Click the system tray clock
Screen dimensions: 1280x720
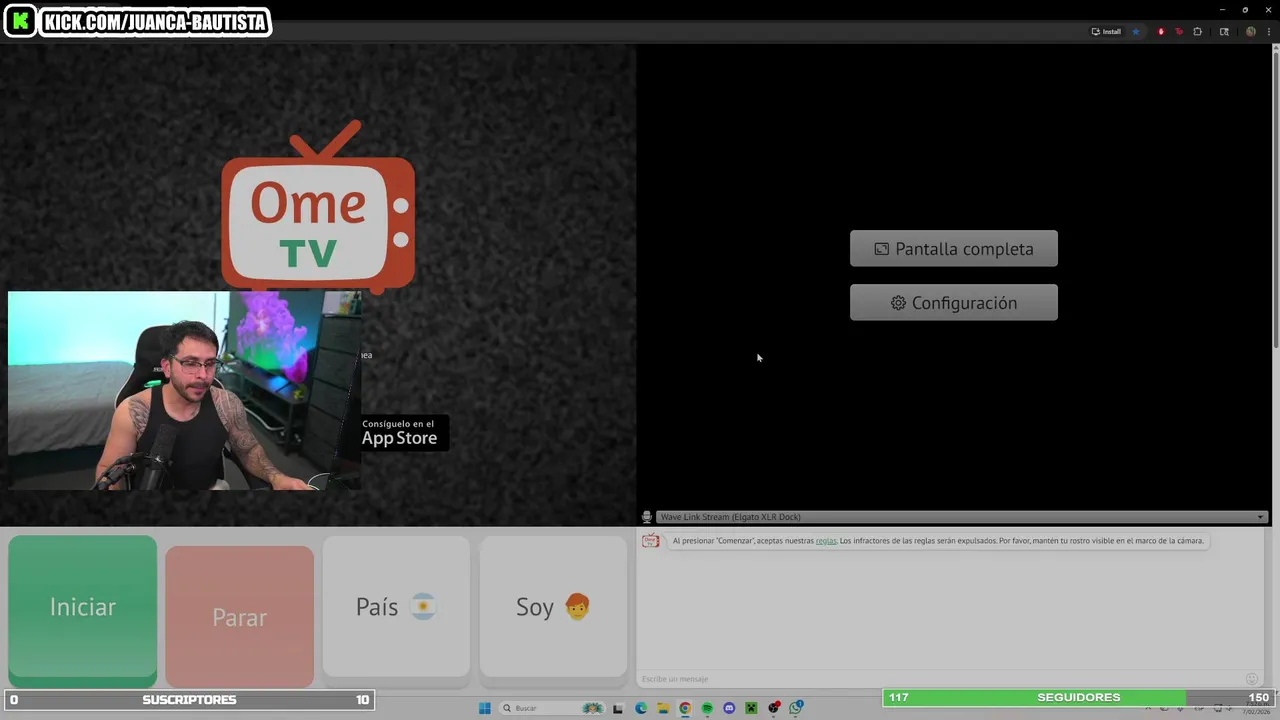pos(1255,708)
